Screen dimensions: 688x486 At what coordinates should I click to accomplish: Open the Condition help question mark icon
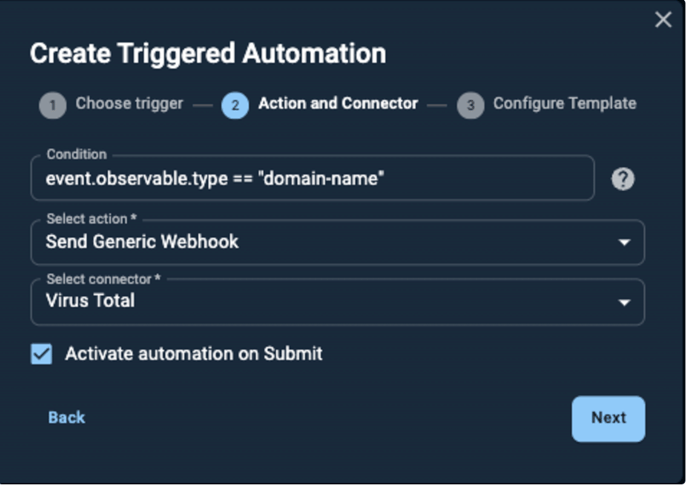623,179
